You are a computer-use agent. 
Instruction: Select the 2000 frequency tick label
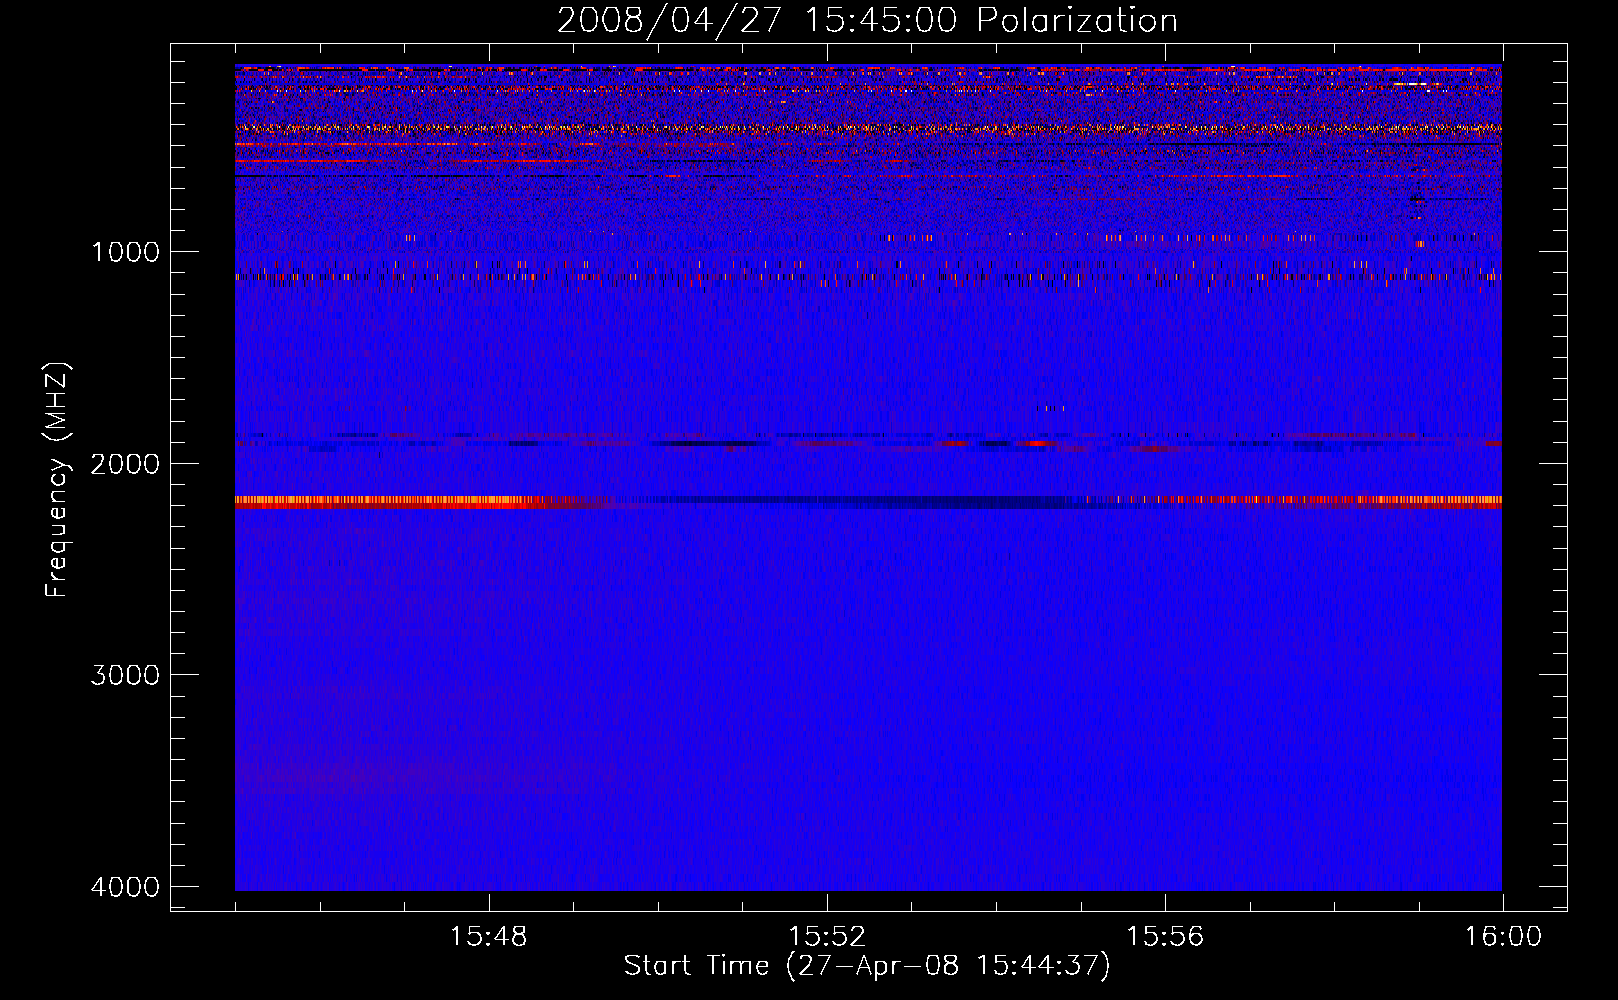tap(126, 463)
